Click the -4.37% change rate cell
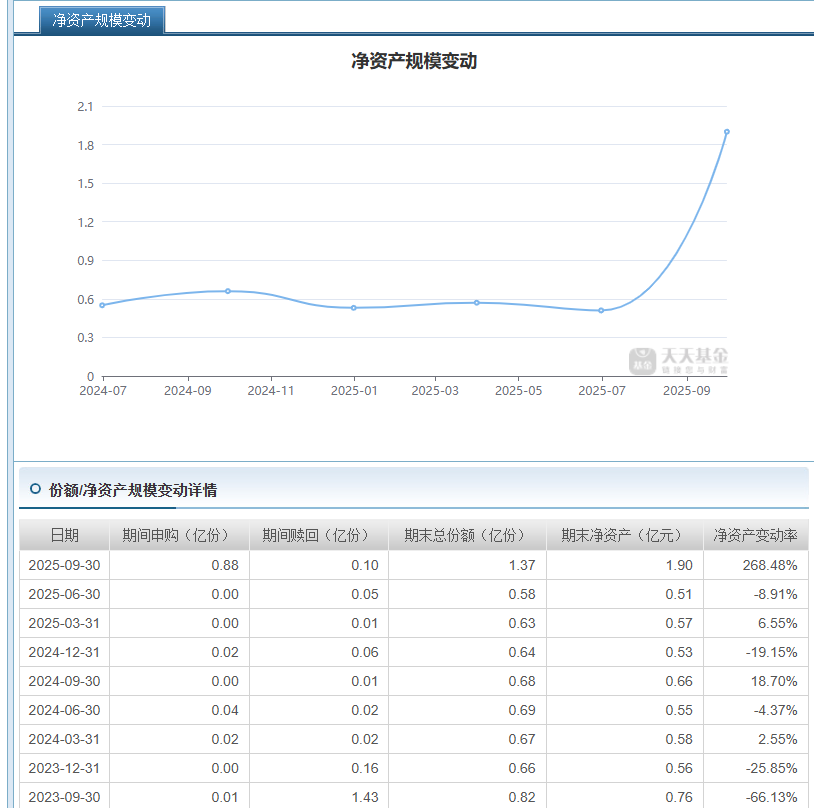Viewport: 814px width, 808px height. [x=755, y=710]
